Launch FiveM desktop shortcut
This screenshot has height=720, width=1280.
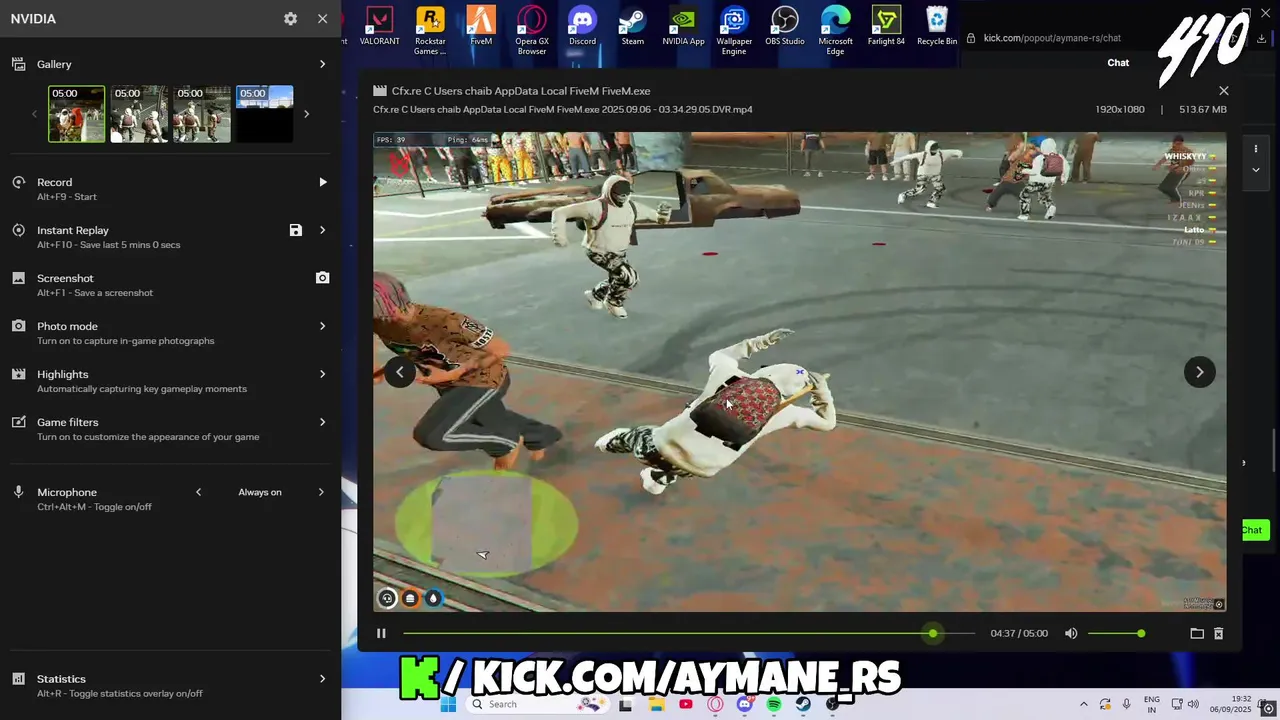481,27
